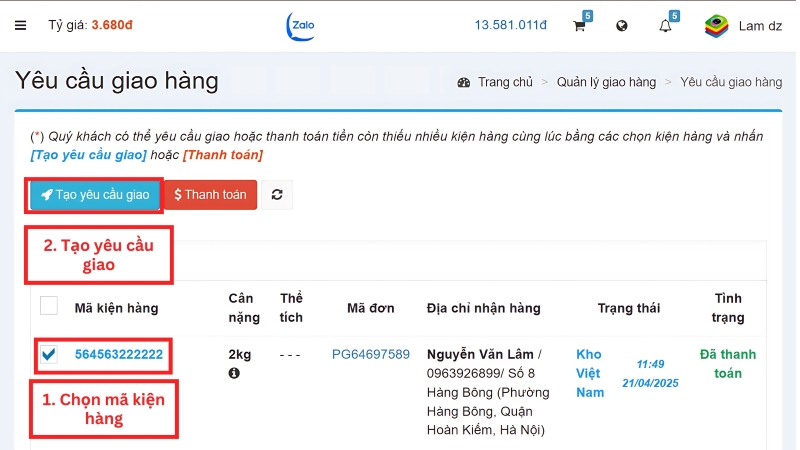Open package code 564563222222

119,354
